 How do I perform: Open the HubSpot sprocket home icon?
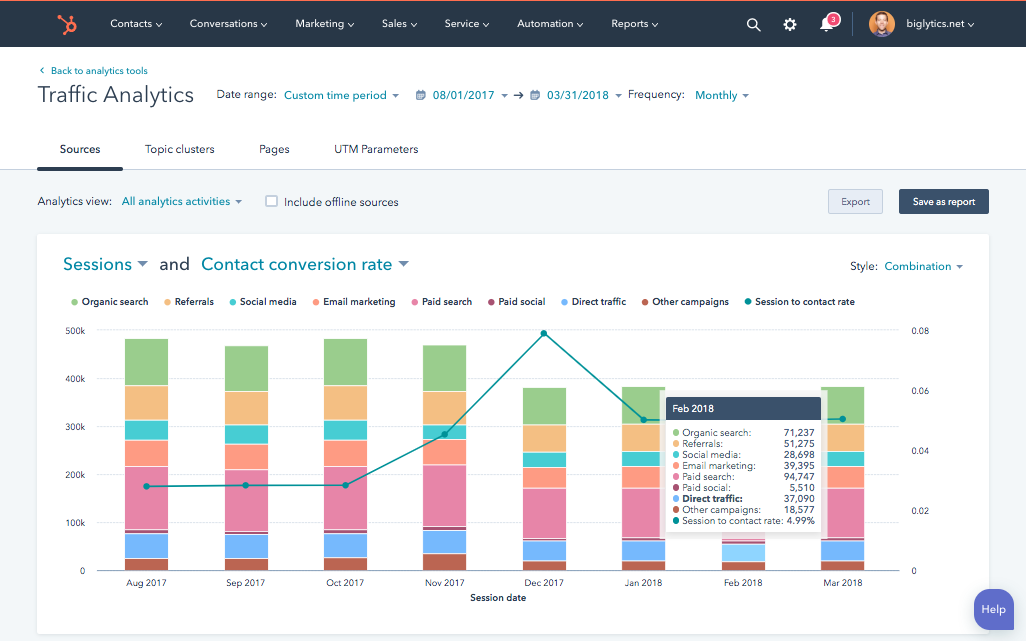[x=66, y=23]
